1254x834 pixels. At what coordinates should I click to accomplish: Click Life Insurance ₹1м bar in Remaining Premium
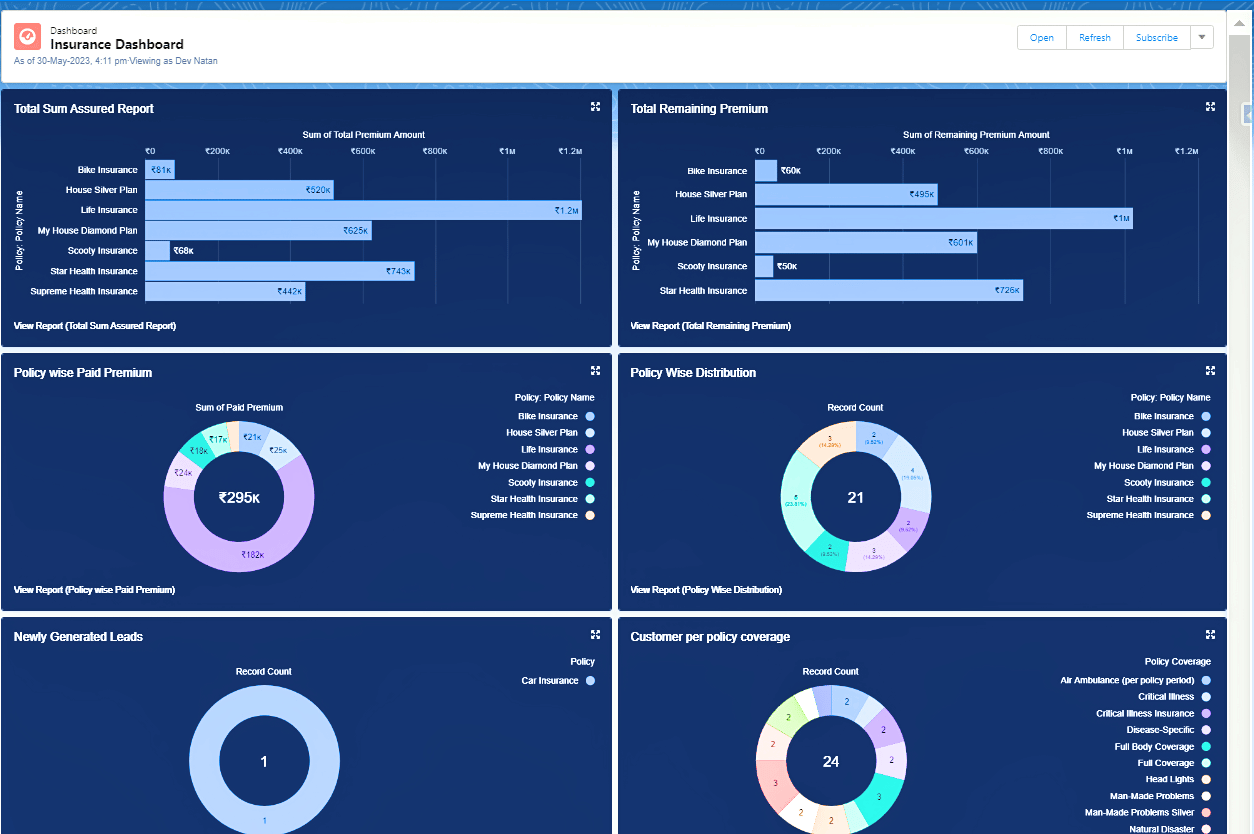pyautogui.click(x=944, y=218)
